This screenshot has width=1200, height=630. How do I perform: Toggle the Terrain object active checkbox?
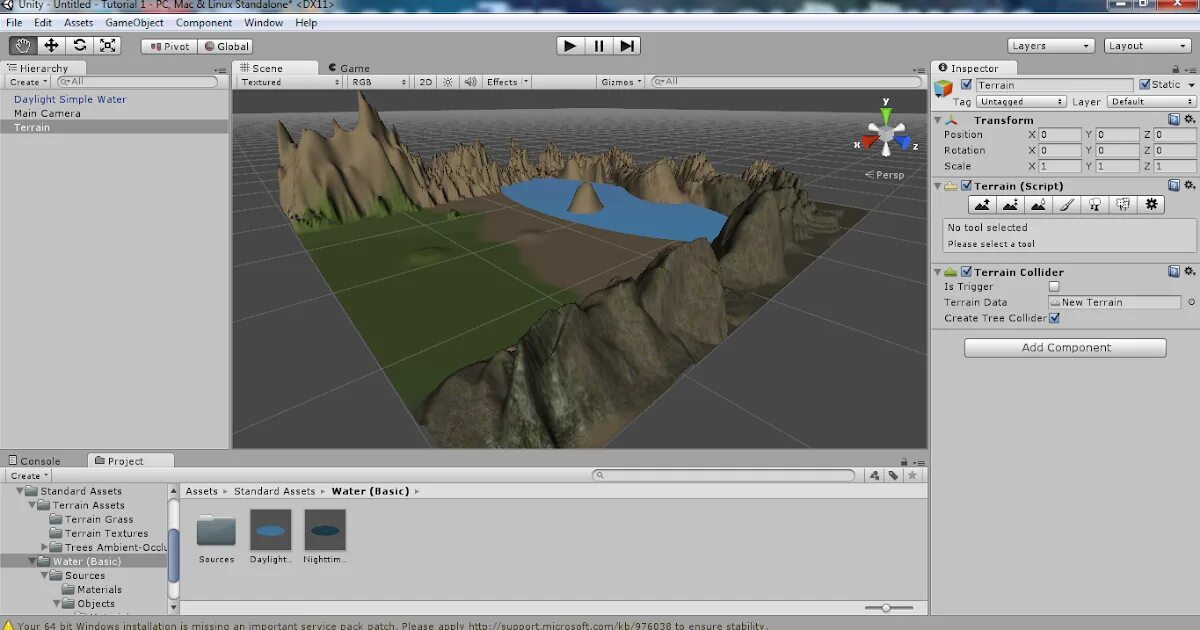click(966, 85)
